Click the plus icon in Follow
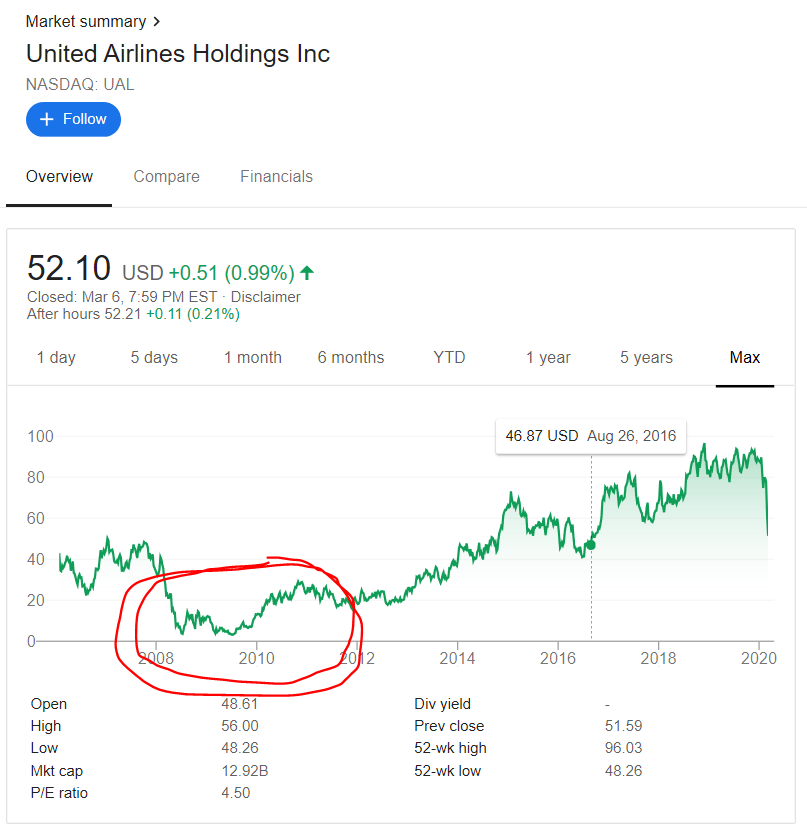 pos(46,119)
